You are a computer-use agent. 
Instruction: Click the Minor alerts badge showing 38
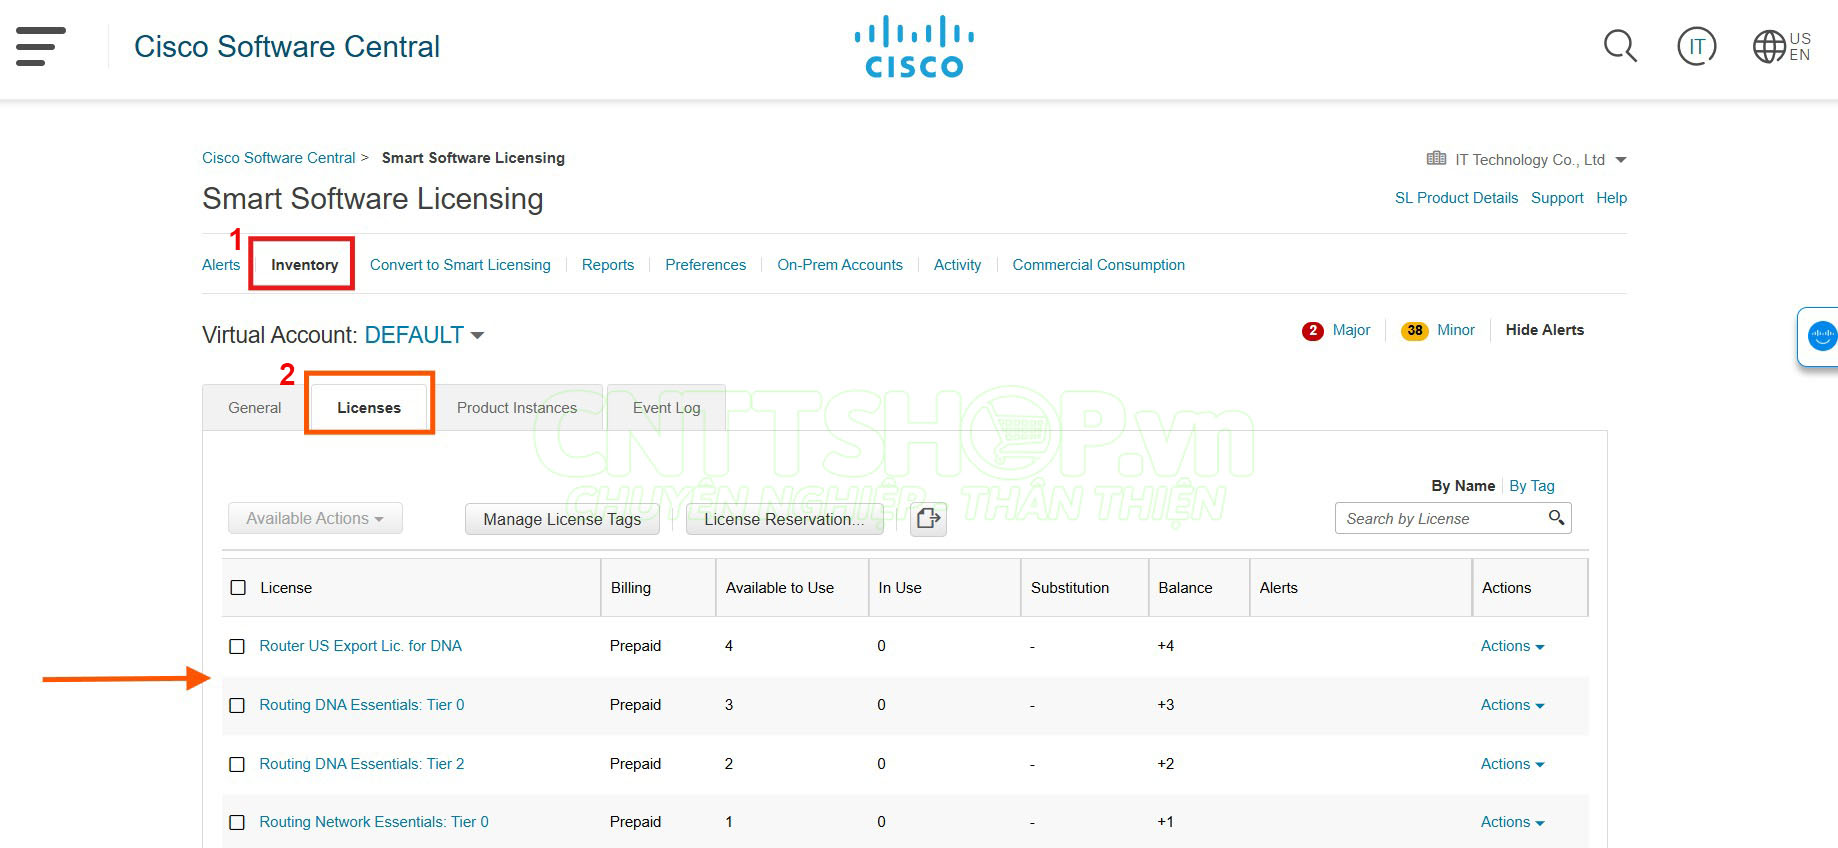[x=1414, y=331]
